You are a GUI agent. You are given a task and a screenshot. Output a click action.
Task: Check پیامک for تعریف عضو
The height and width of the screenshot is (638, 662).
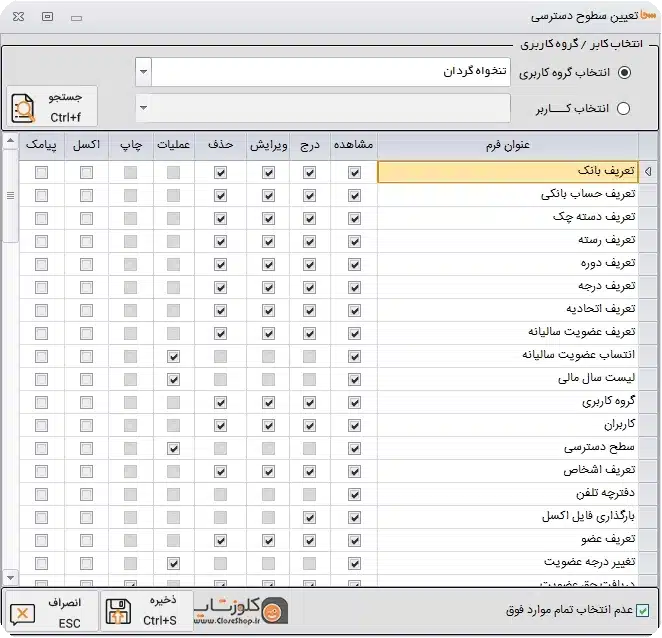41,540
